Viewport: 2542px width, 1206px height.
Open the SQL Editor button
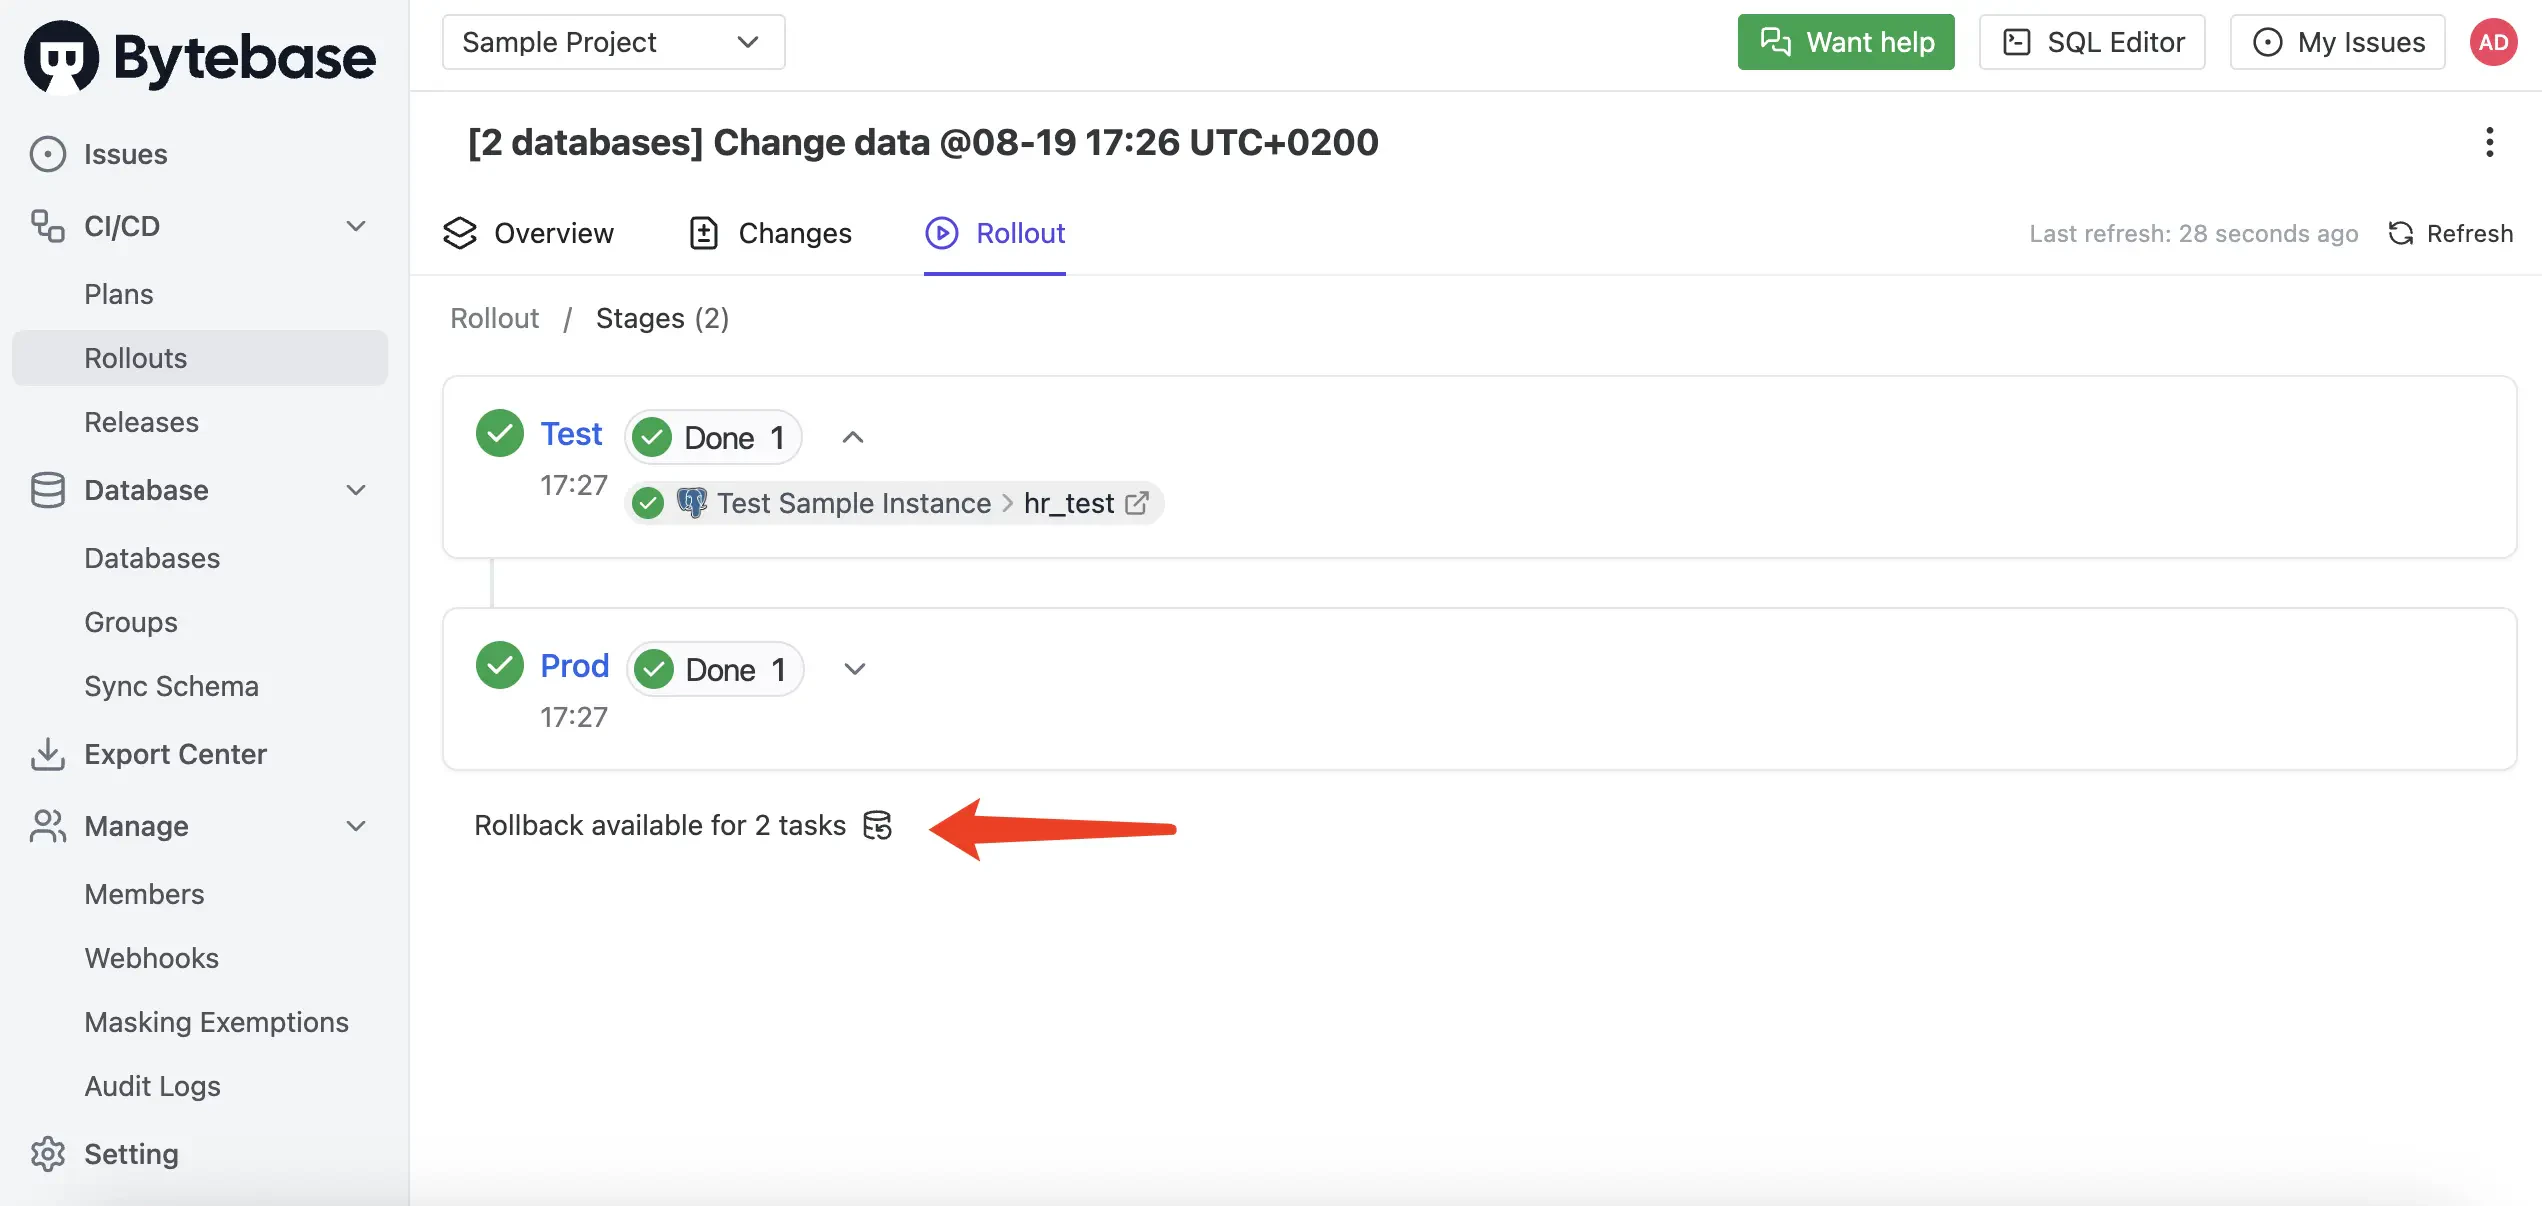click(x=2092, y=42)
